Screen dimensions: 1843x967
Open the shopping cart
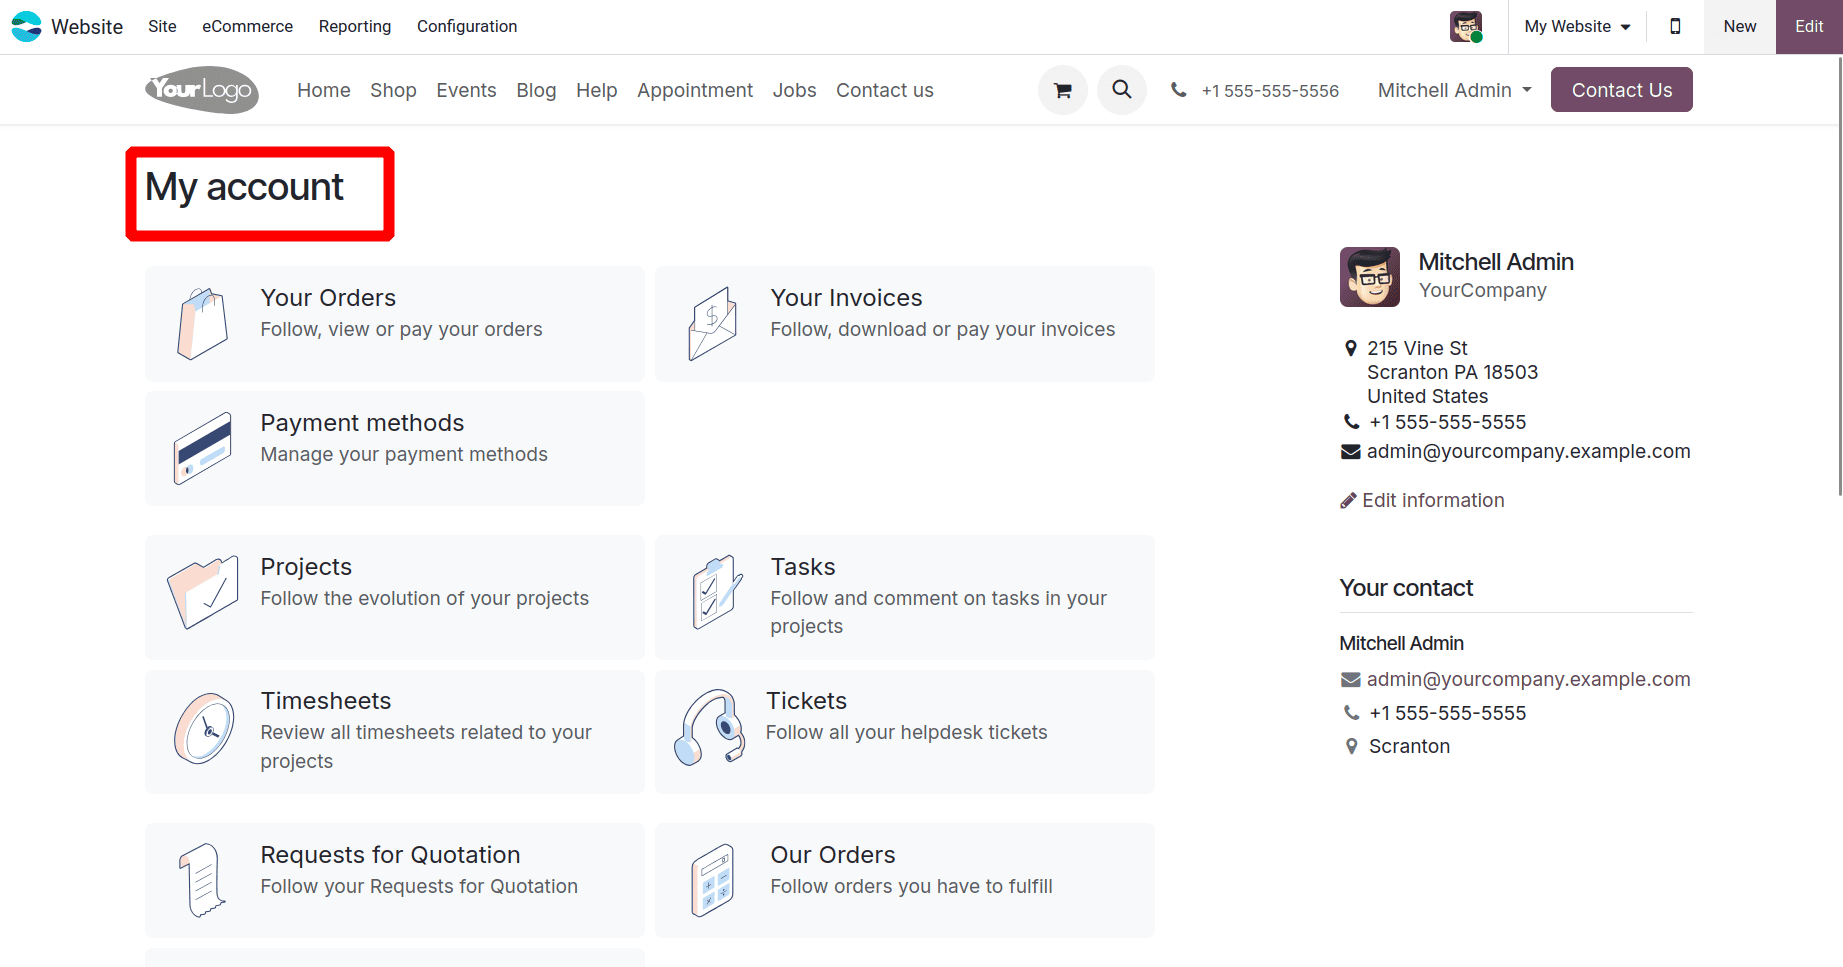pyautogui.click(x=1062, y=89)
